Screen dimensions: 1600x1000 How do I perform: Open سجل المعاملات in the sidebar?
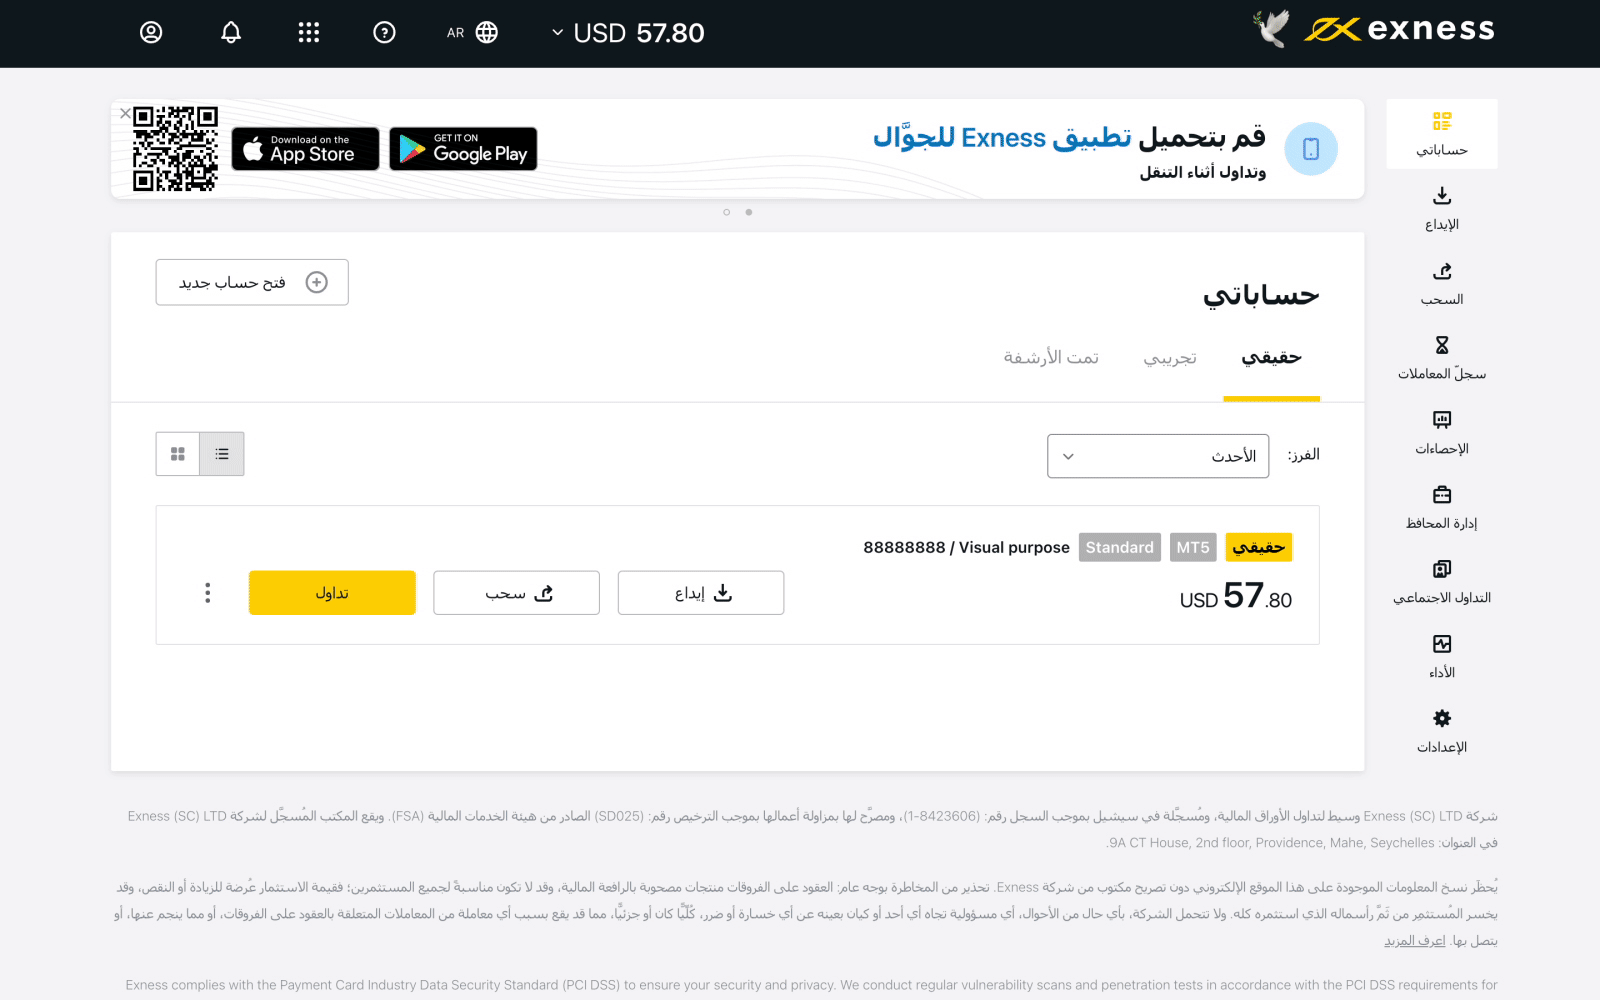click(1442, 358)
